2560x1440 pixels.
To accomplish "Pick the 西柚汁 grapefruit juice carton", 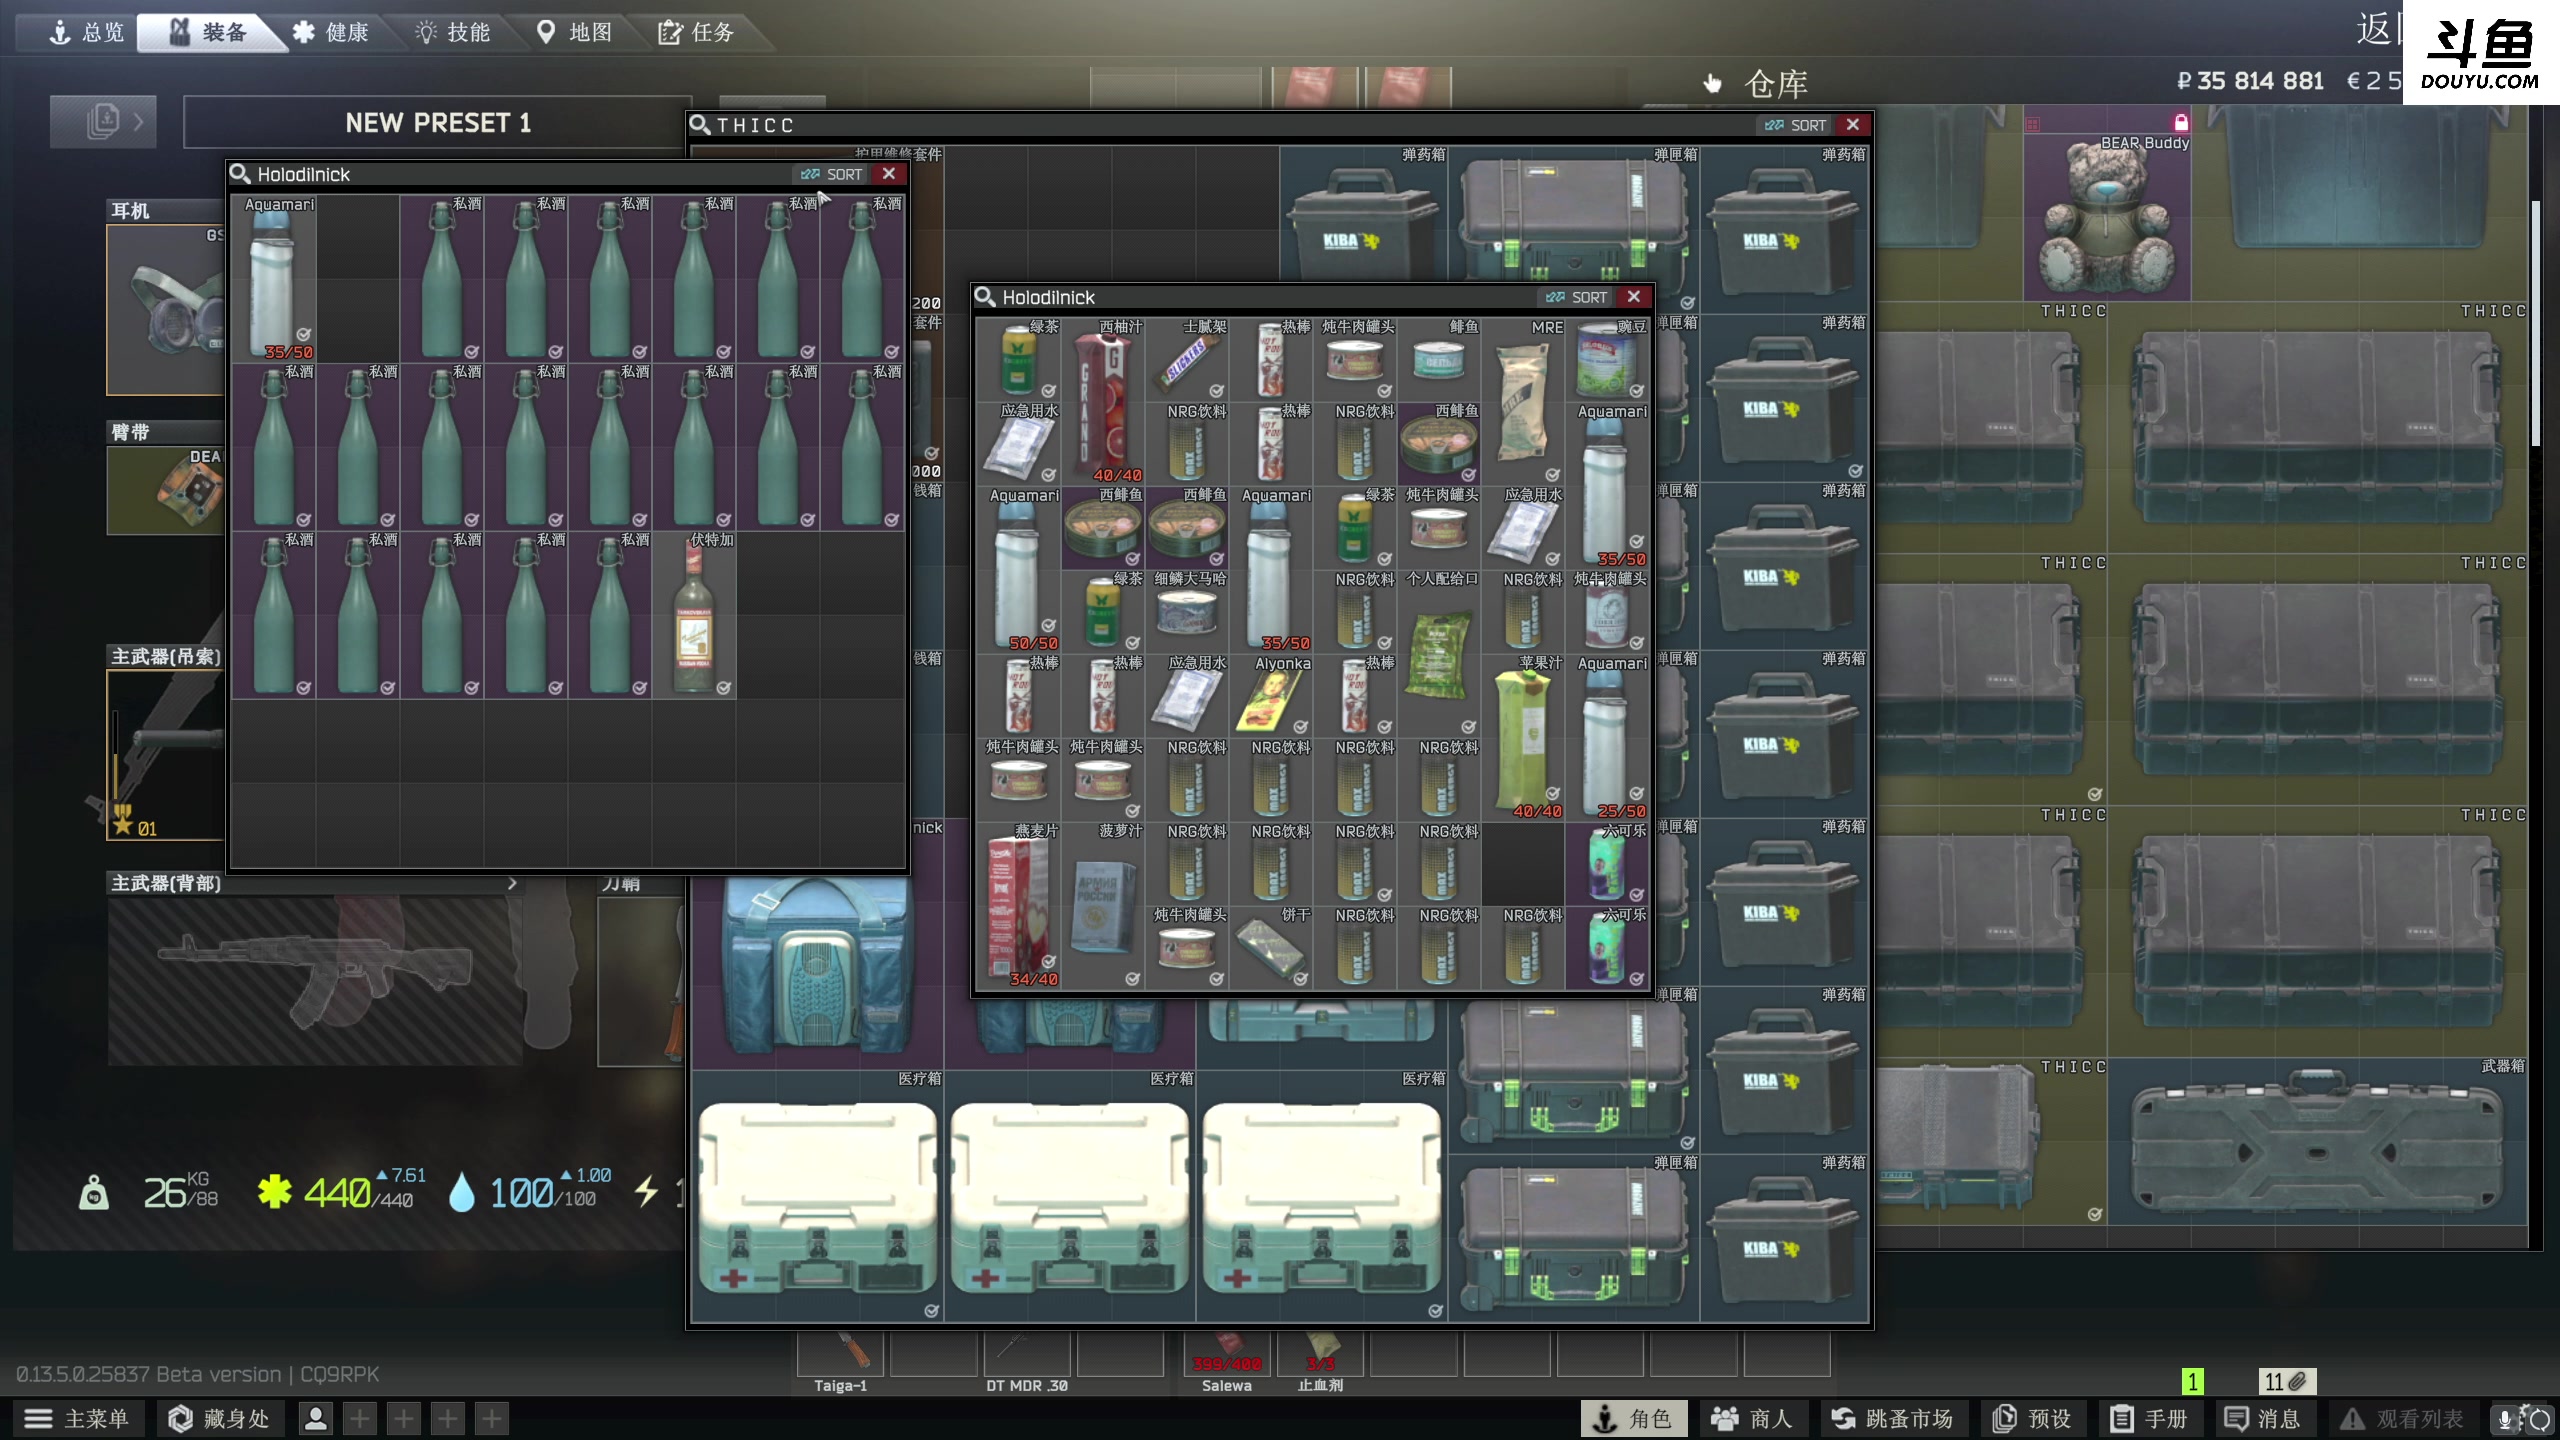I will tap(1103, 402).
